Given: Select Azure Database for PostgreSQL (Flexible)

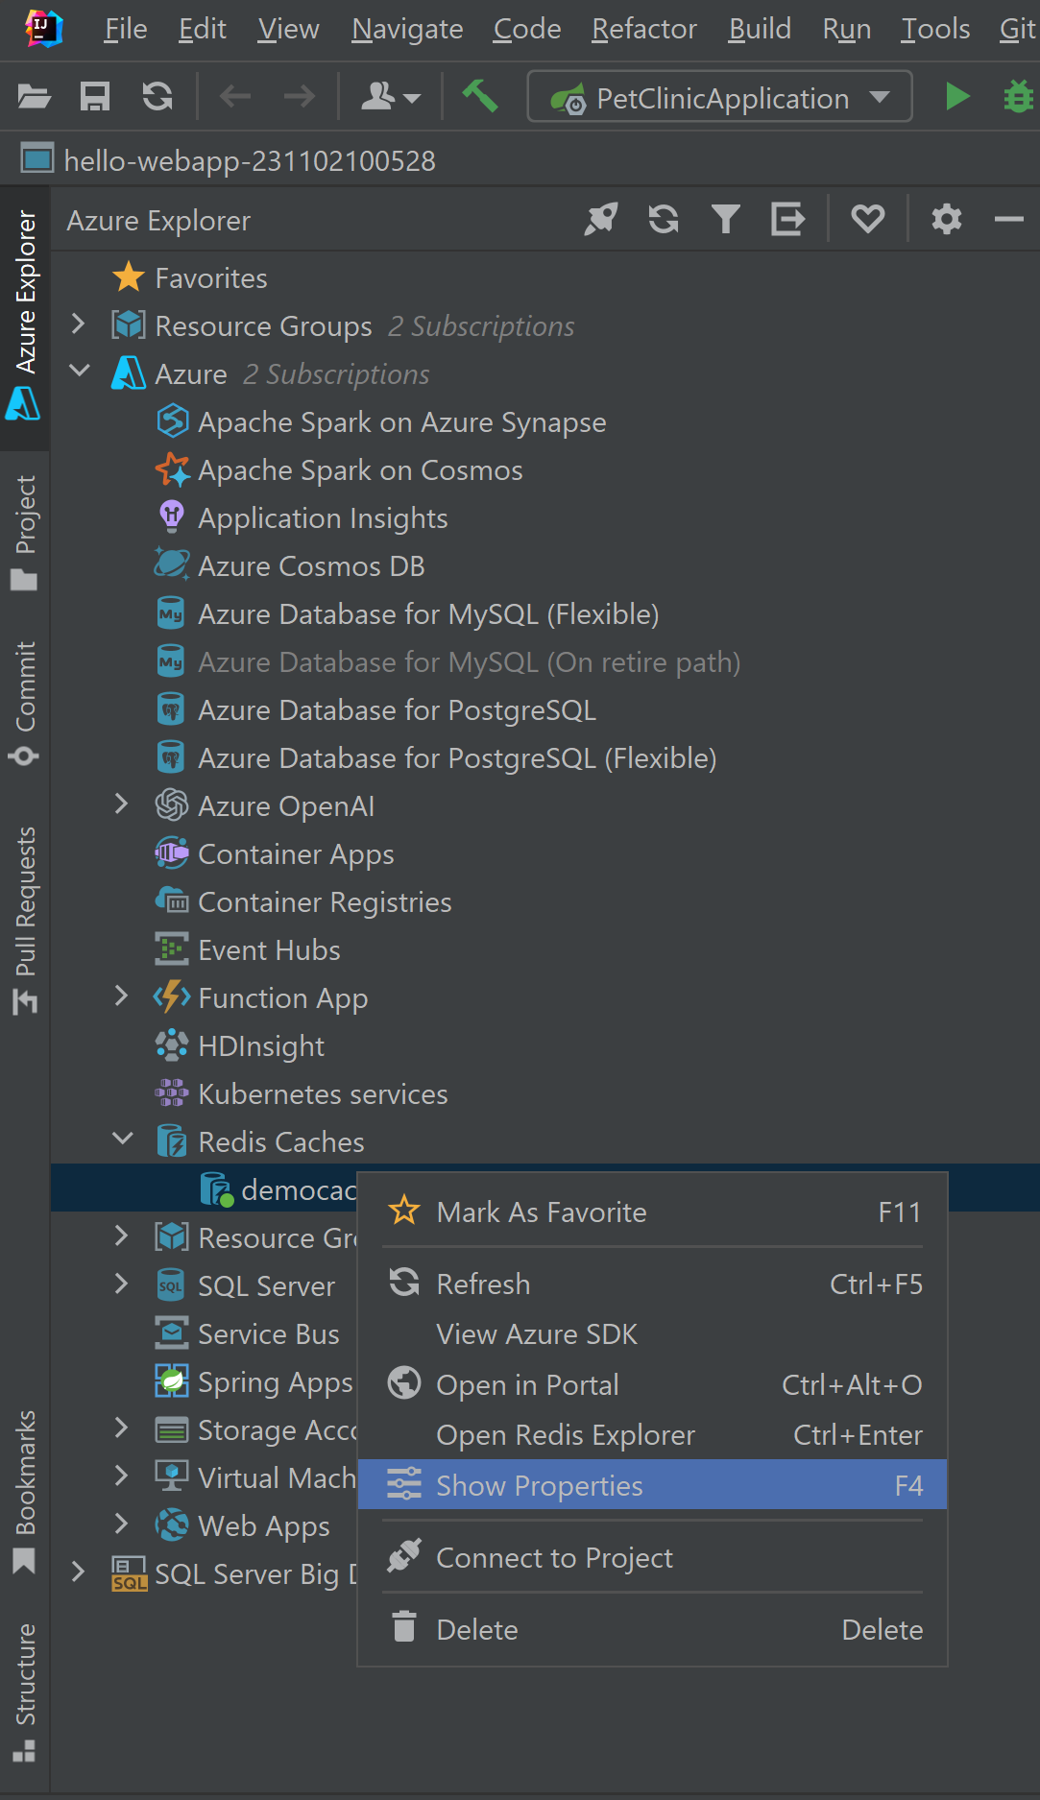Looking at the screenshot, I should click(x=436, y=758).
